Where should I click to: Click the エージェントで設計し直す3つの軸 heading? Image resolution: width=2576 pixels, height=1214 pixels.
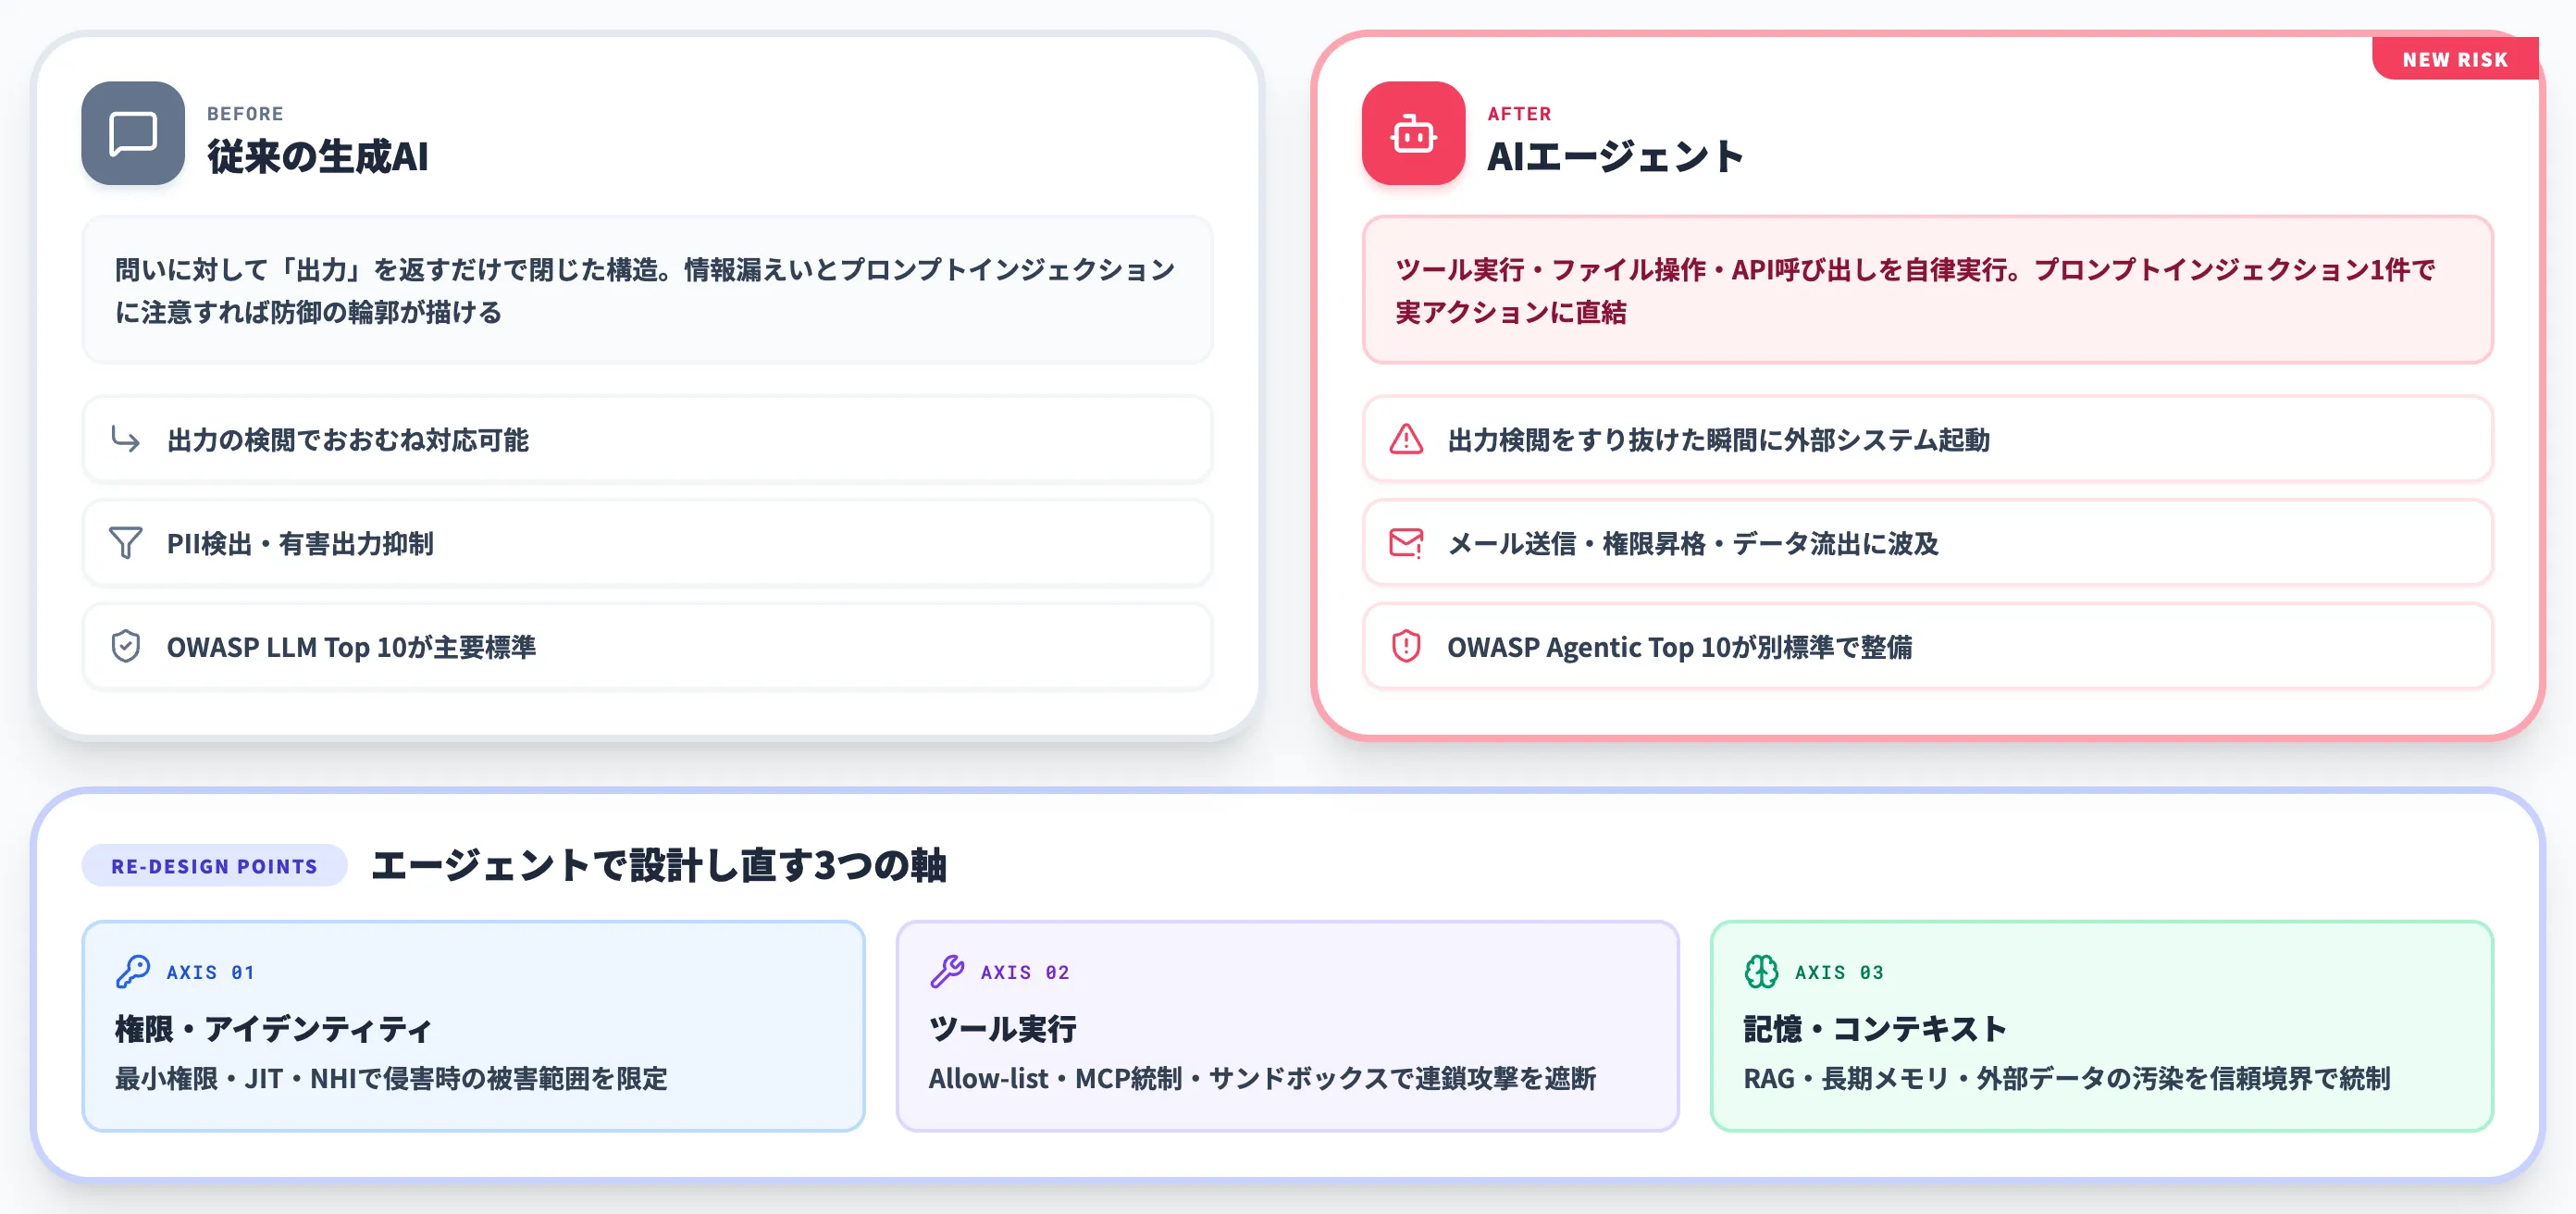tap(658, 866)
